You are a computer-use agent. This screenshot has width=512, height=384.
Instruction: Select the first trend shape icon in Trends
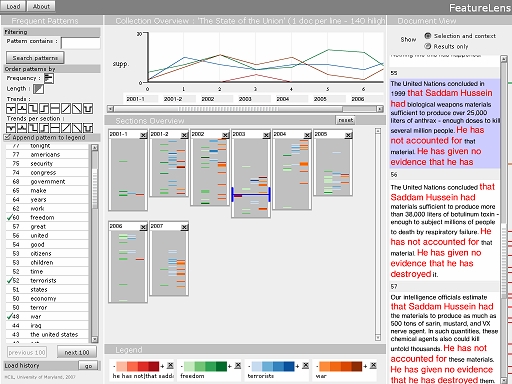[11, 108]
